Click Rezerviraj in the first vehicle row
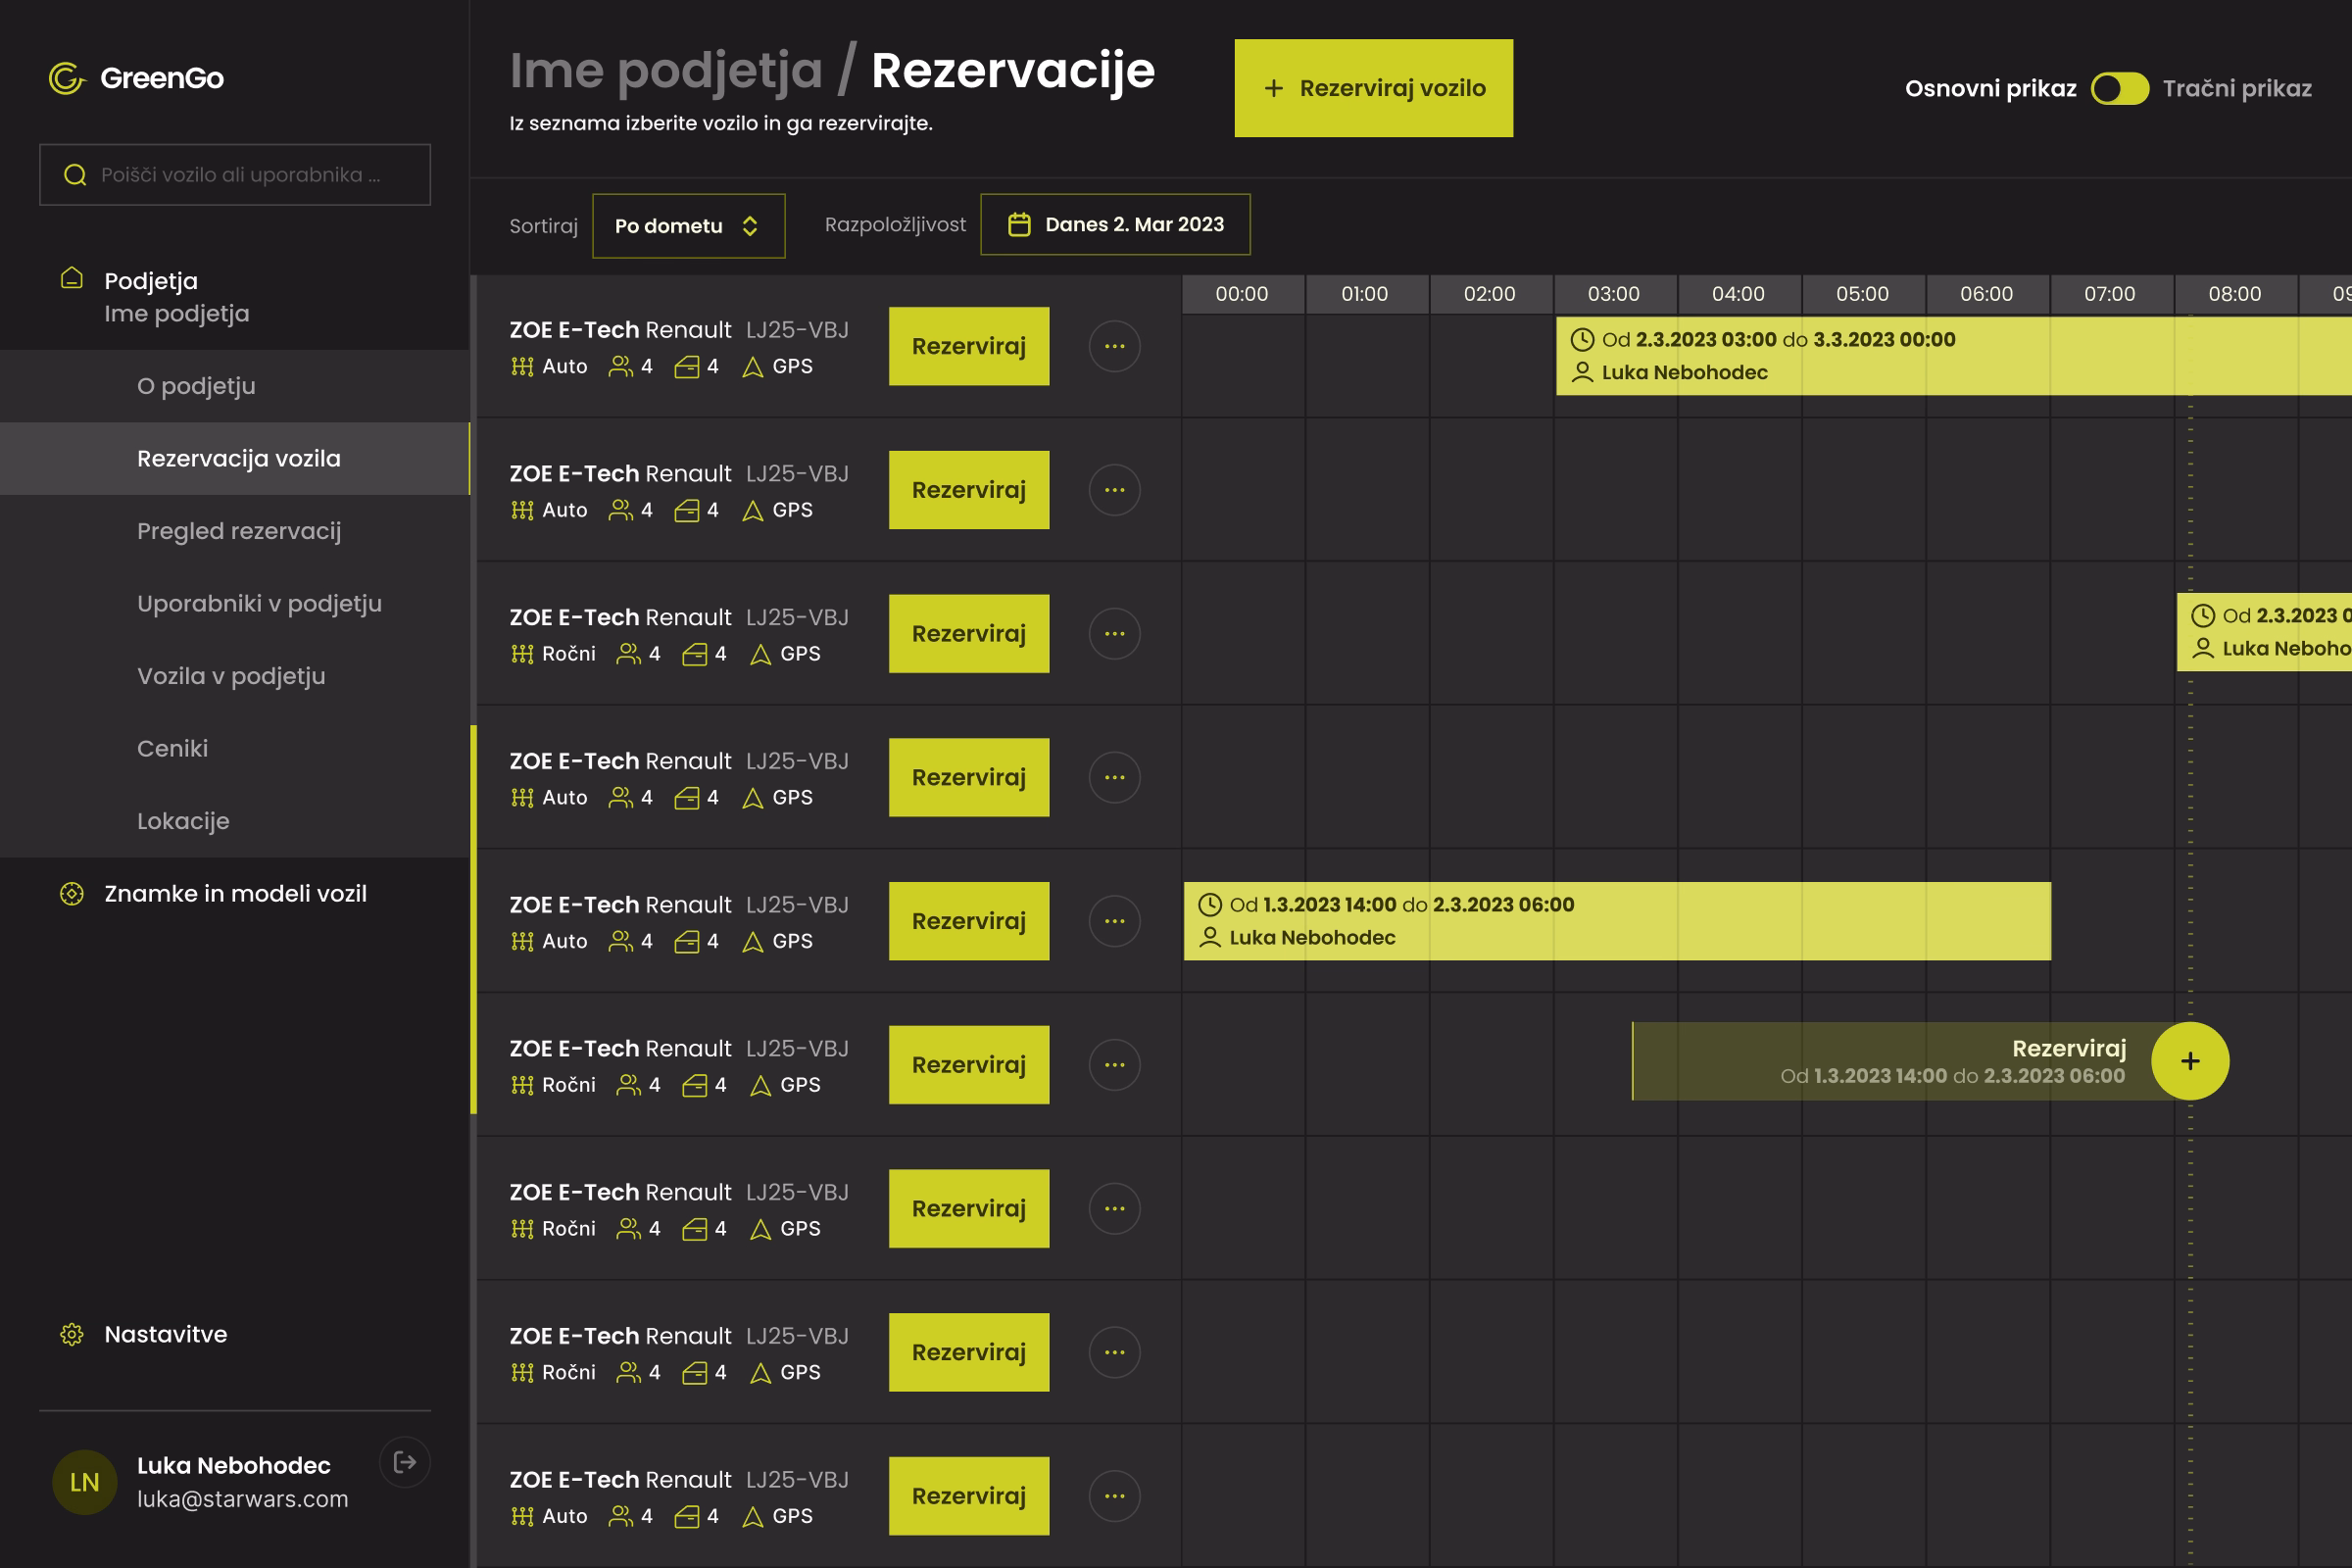Viewport: 2352px width, 1568px height. [969, 346]
